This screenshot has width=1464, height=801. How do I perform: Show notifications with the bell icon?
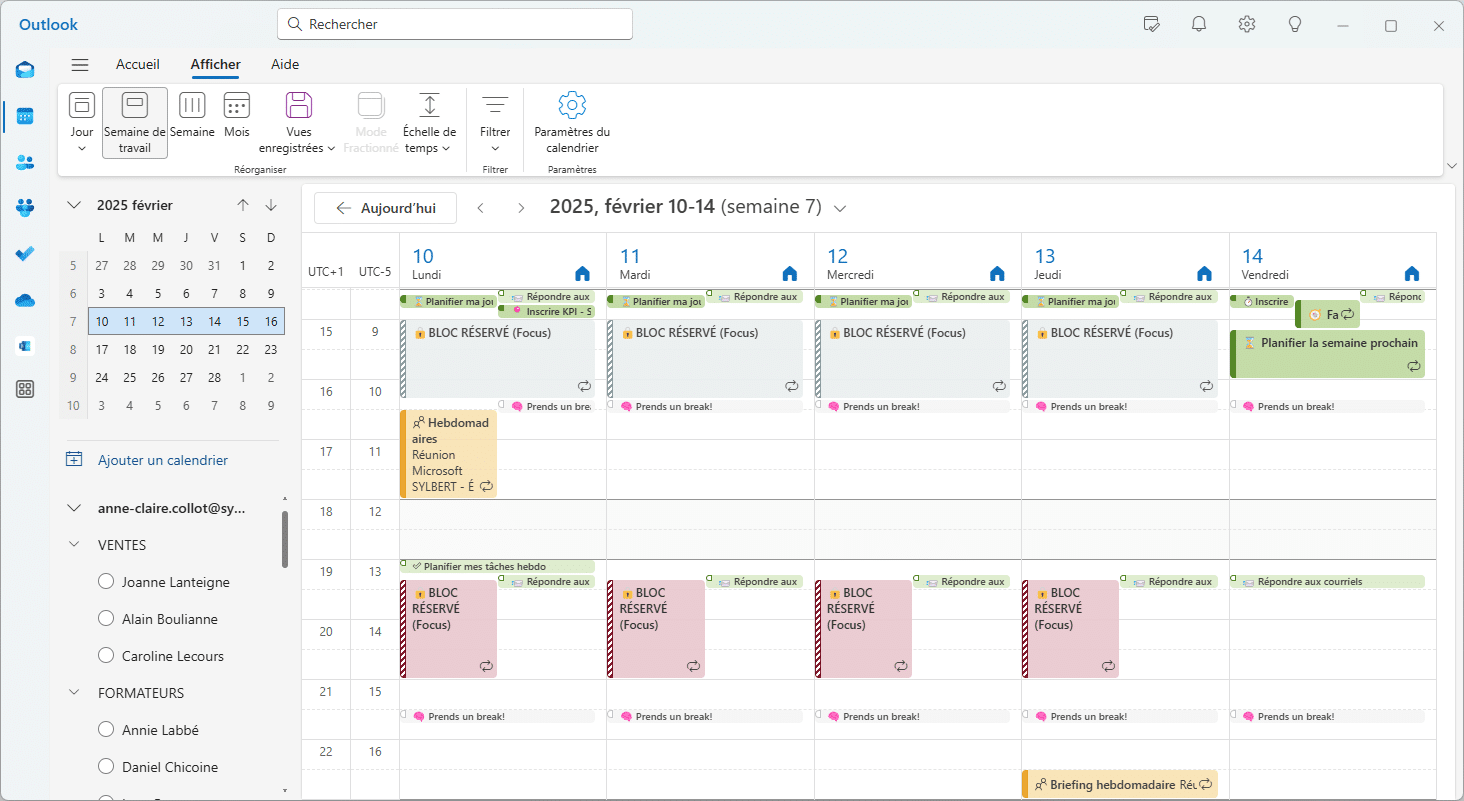(x=1199, y=25)
